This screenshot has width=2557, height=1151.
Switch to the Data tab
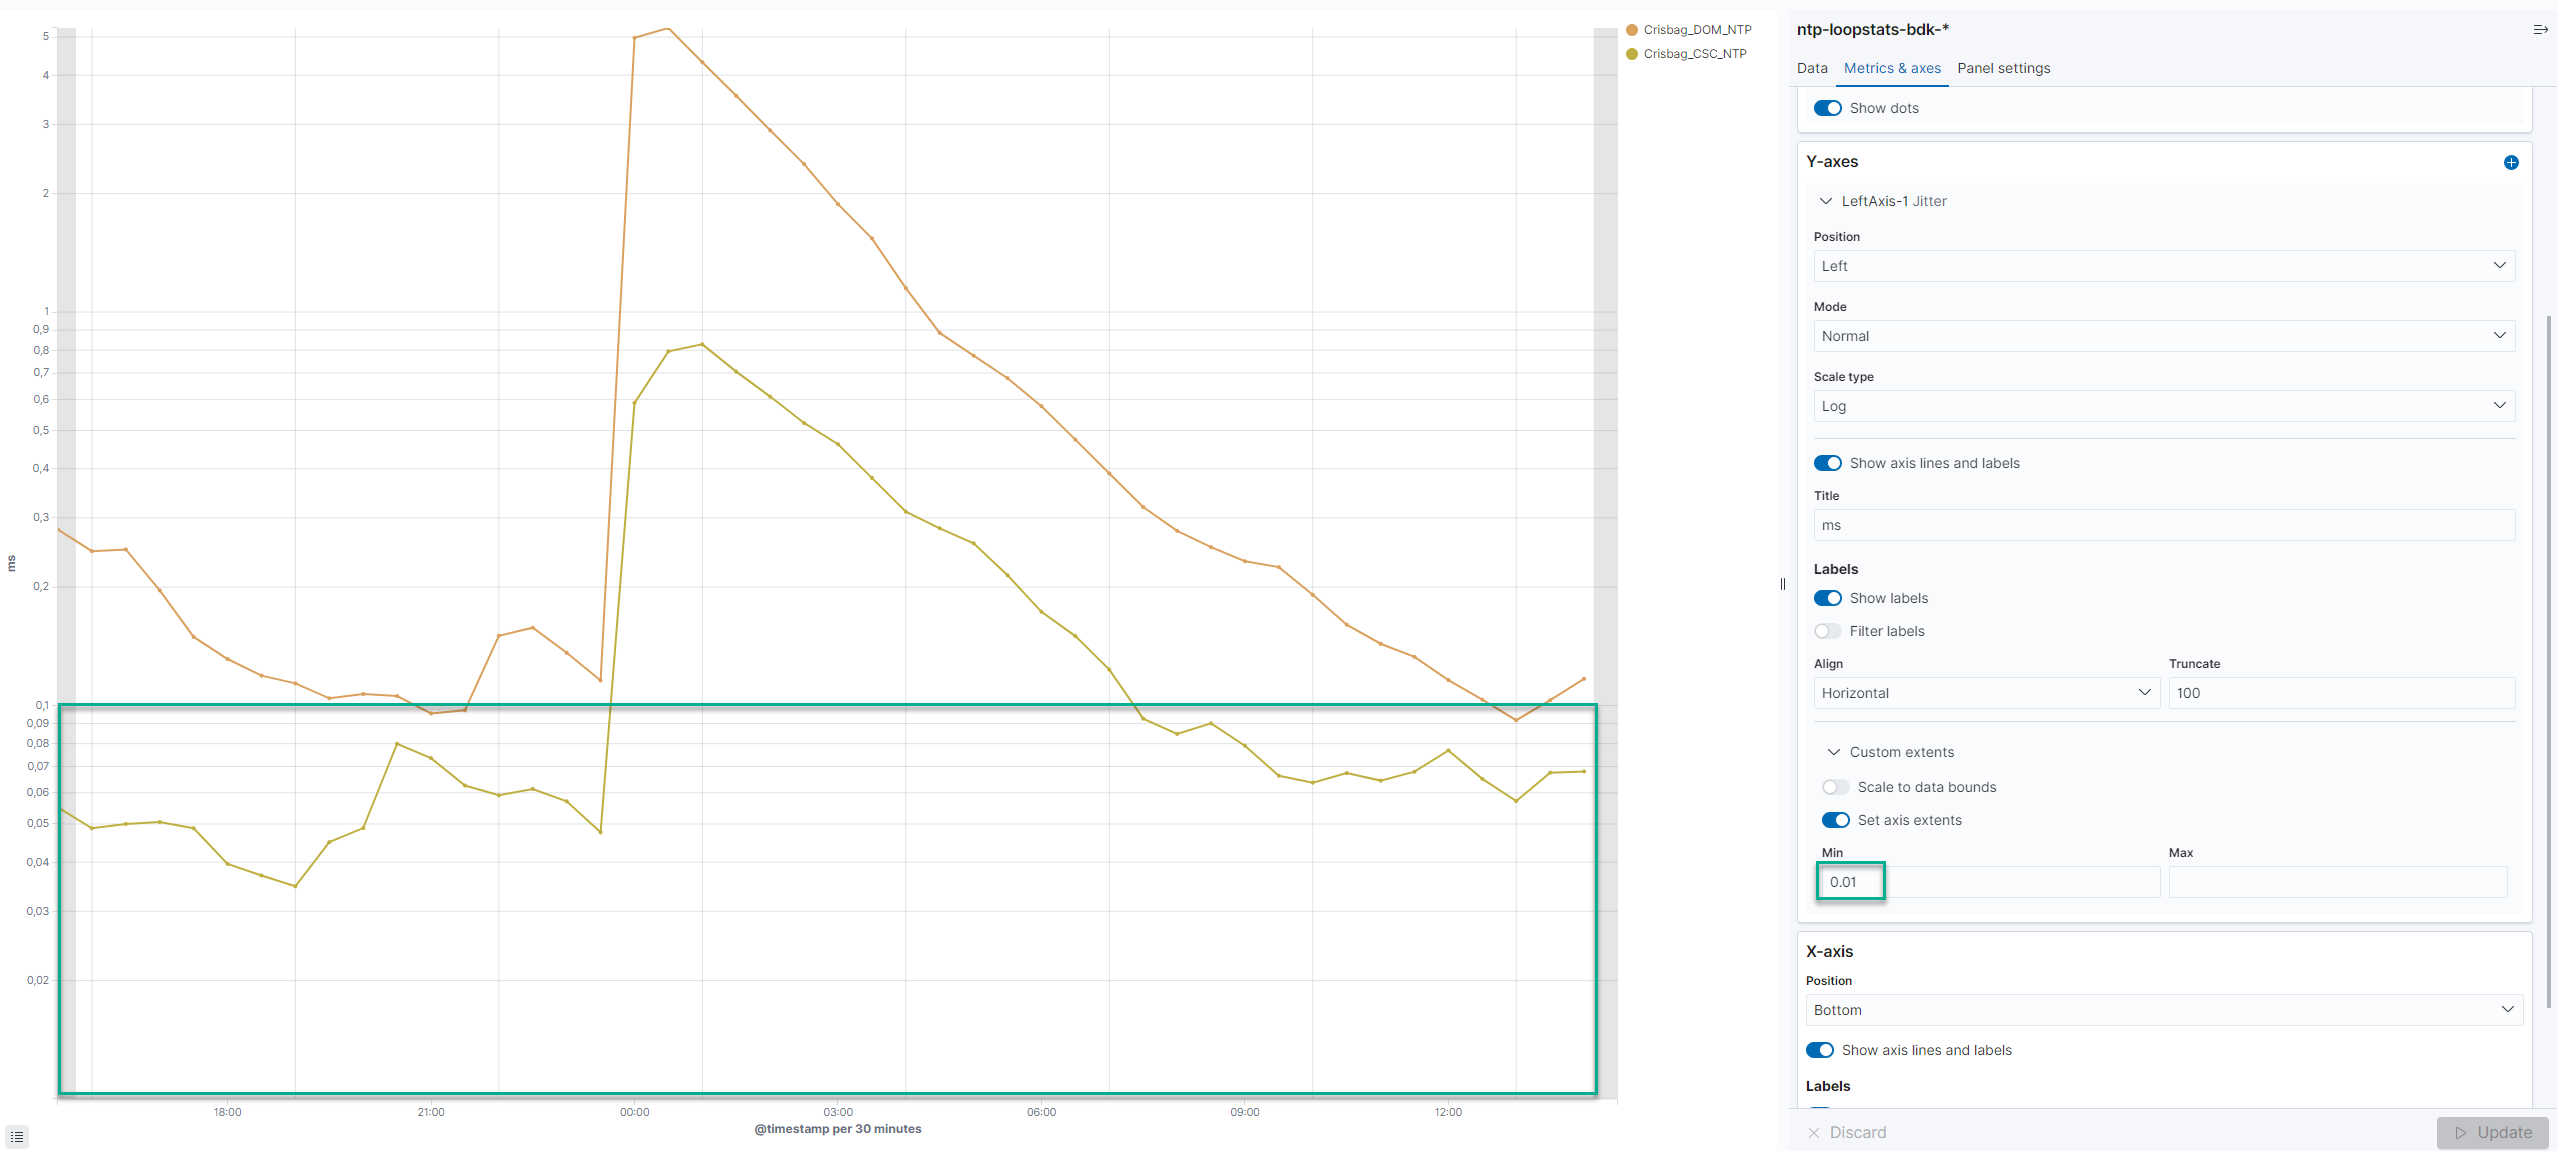1812,68
